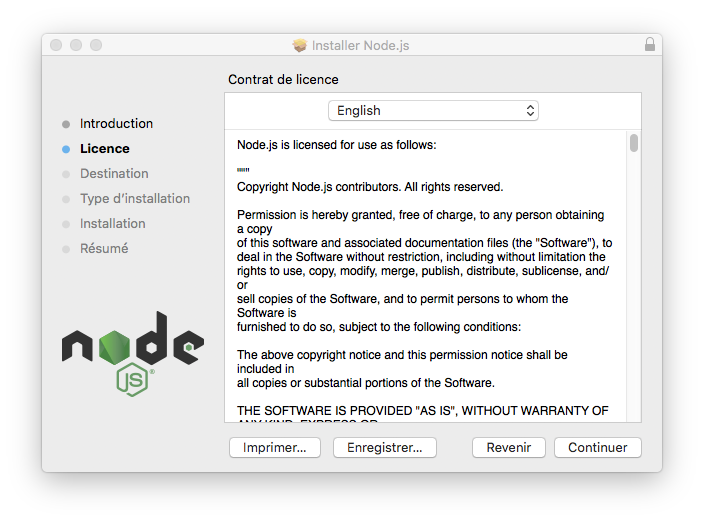Click the lock icon in title bar
704x522 pixels.
coord(650,44)
